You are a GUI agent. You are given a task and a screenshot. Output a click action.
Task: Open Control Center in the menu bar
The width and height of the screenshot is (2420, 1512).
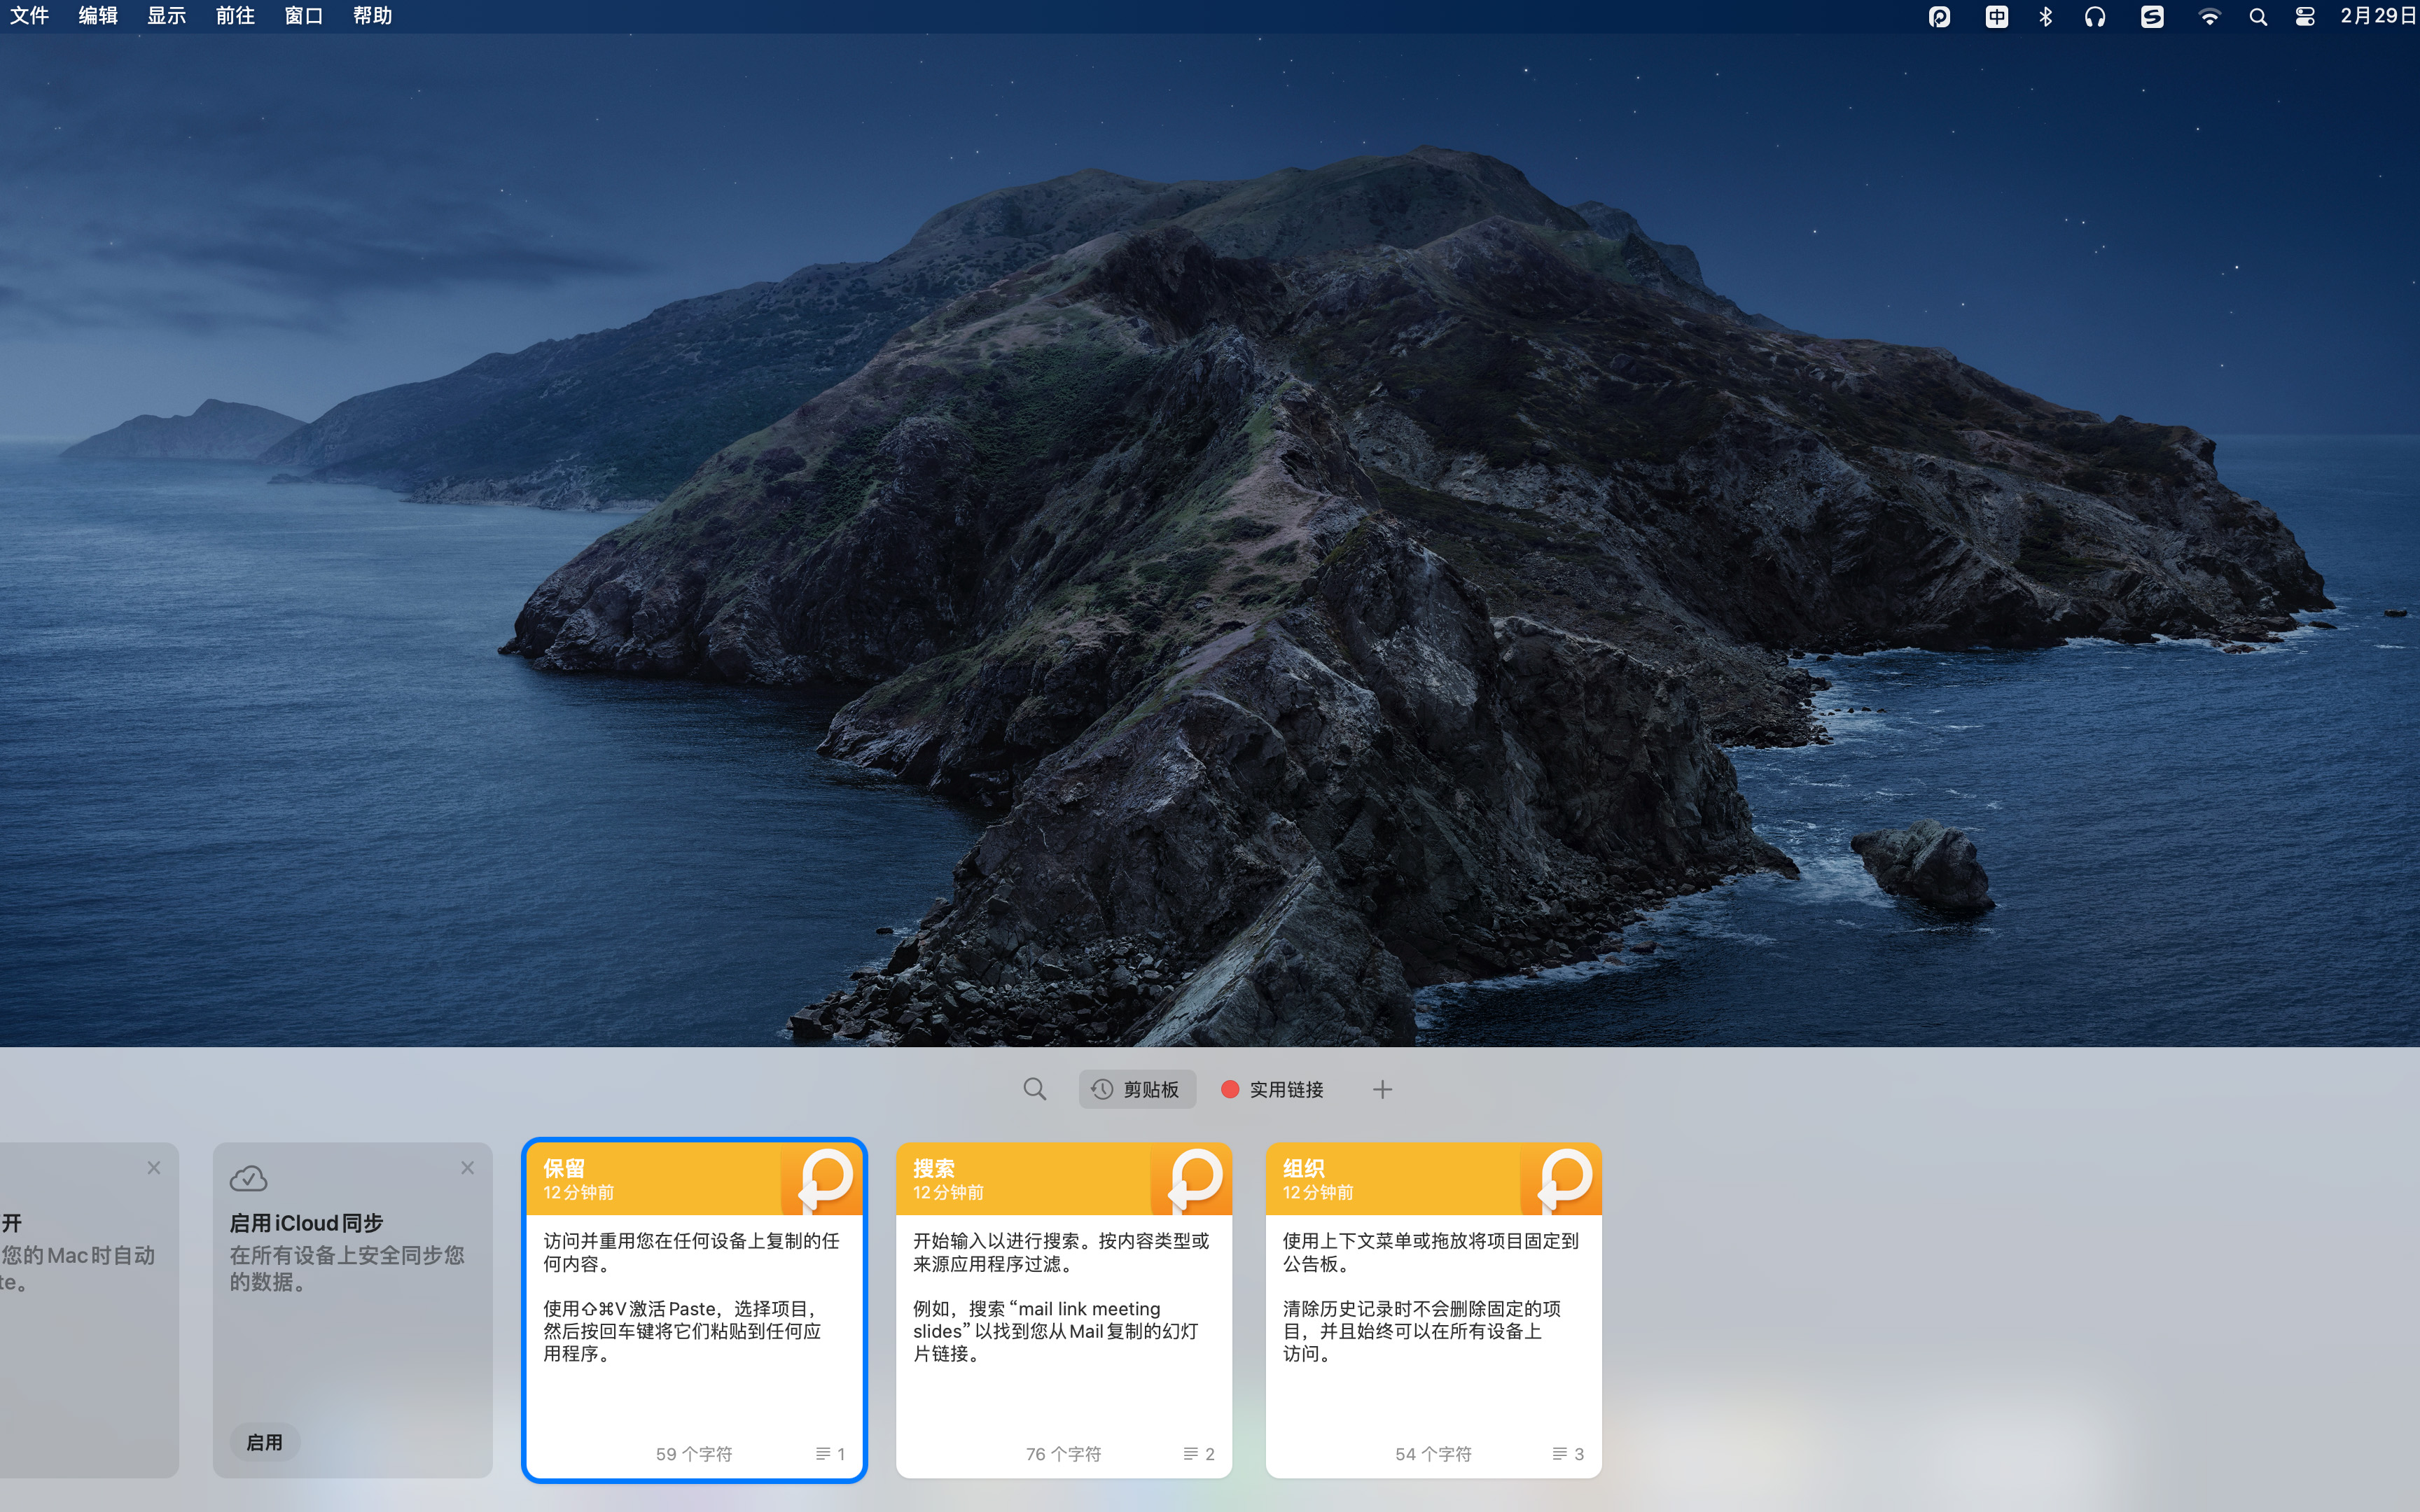coord(2305,17)
